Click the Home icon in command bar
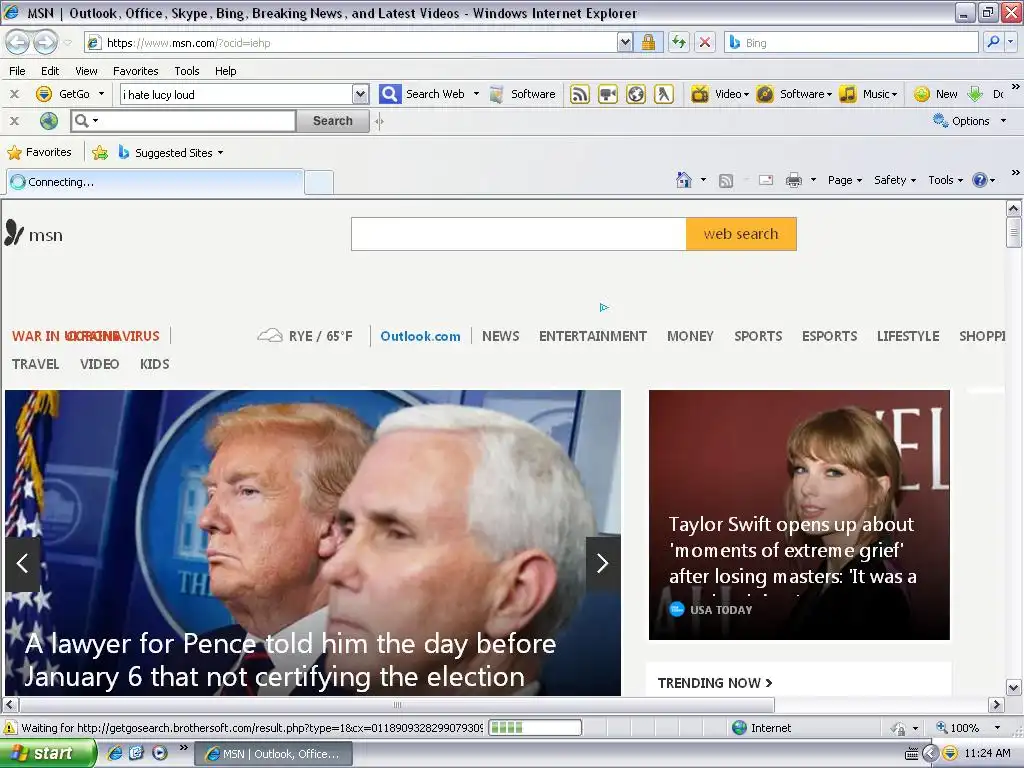Viewport: 1024px width, 768px height. [684, 180]
